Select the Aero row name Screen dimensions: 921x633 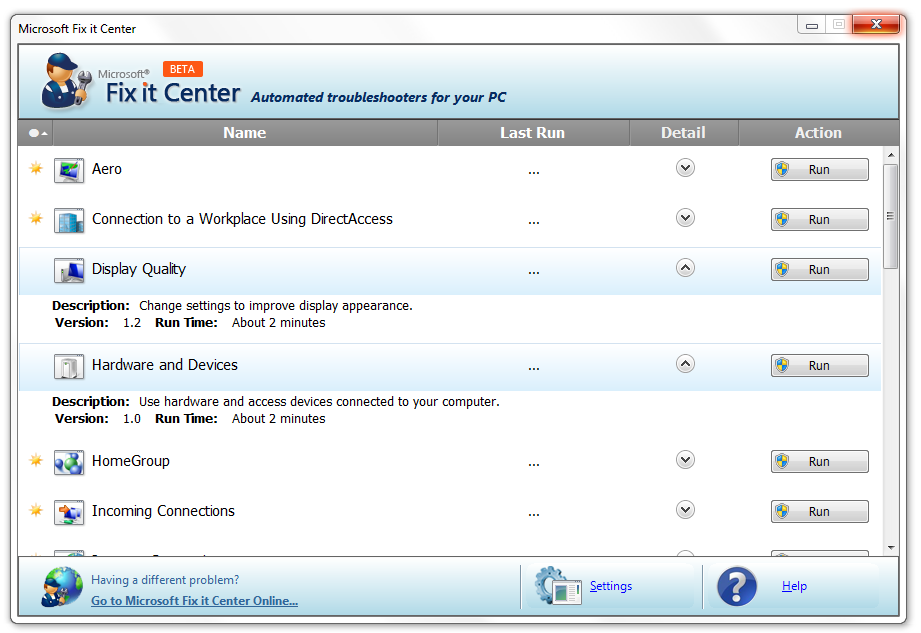click(x=107, y=169)
